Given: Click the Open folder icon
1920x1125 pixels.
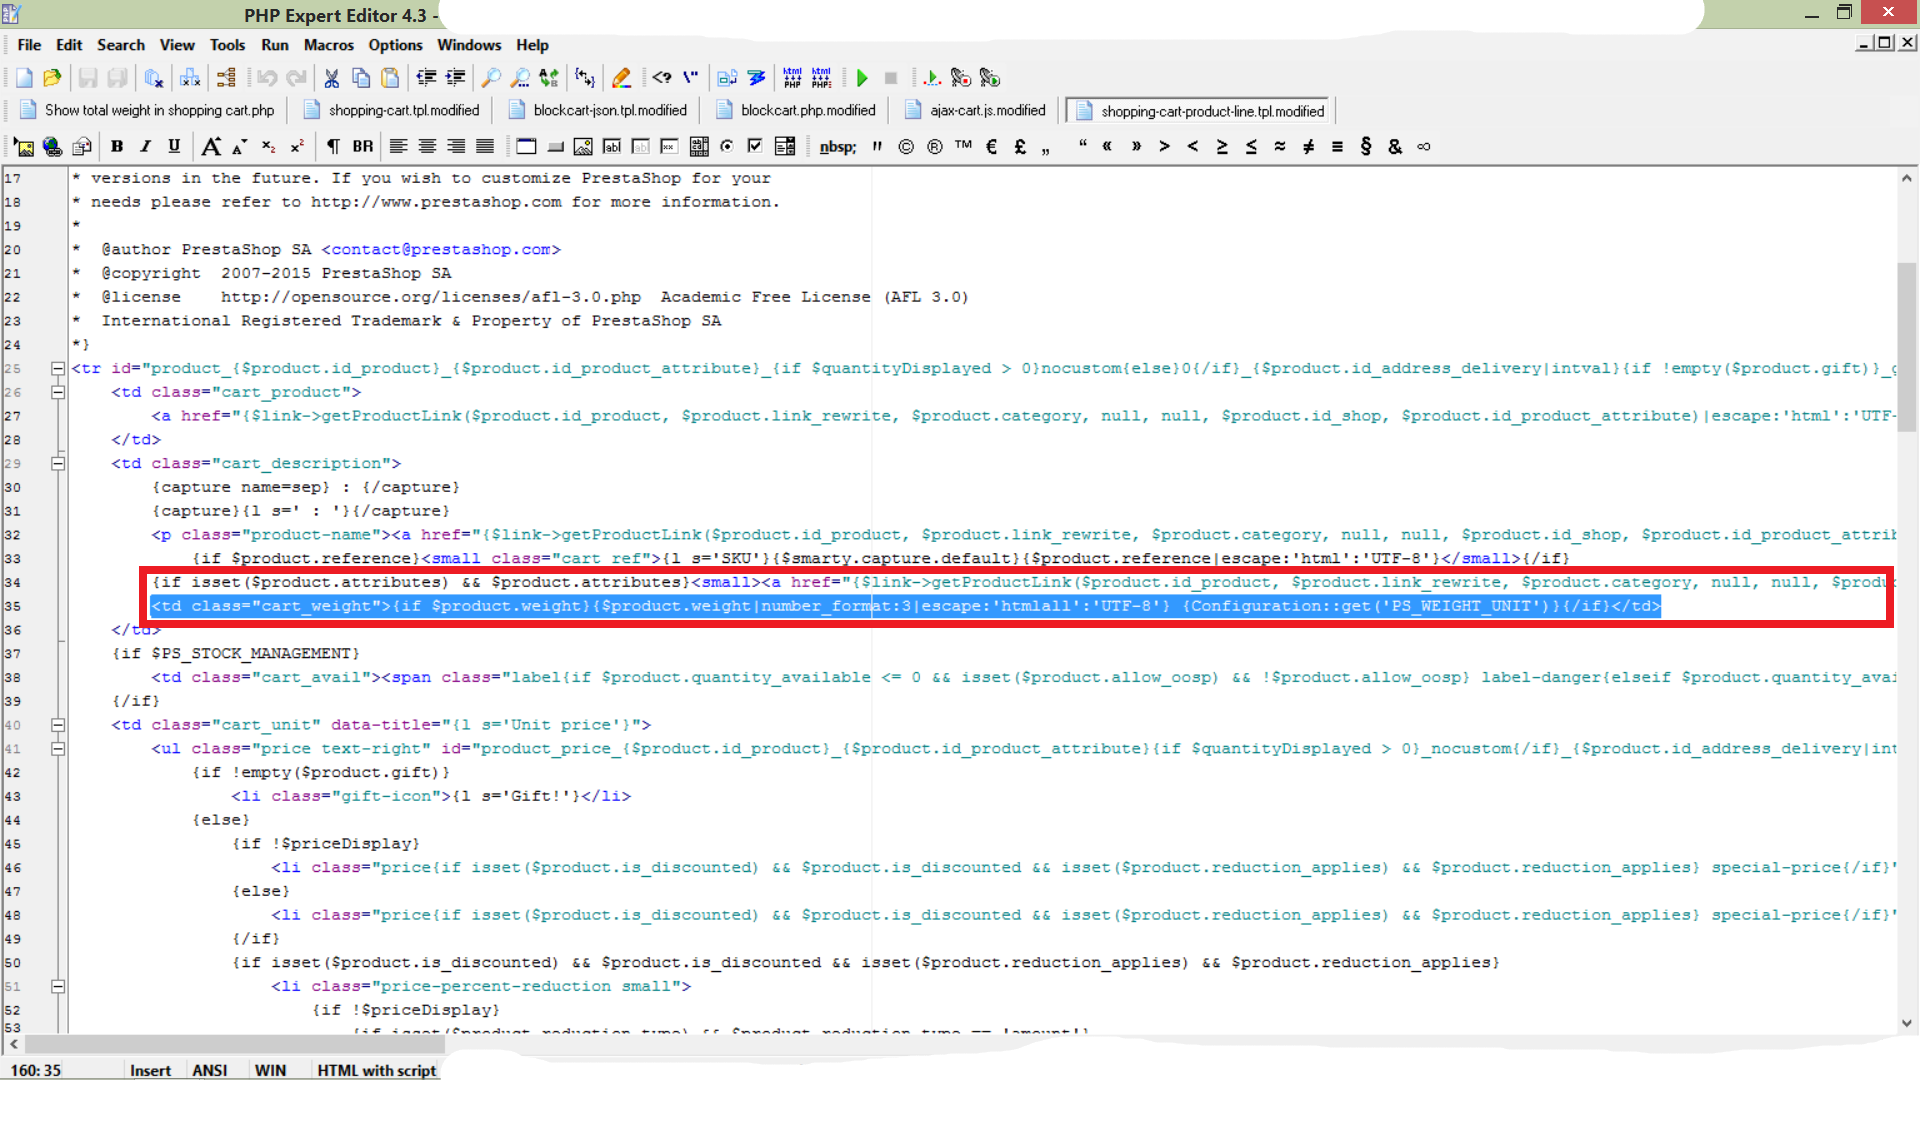Looking at the screenshot, I should tap(53, 78).
